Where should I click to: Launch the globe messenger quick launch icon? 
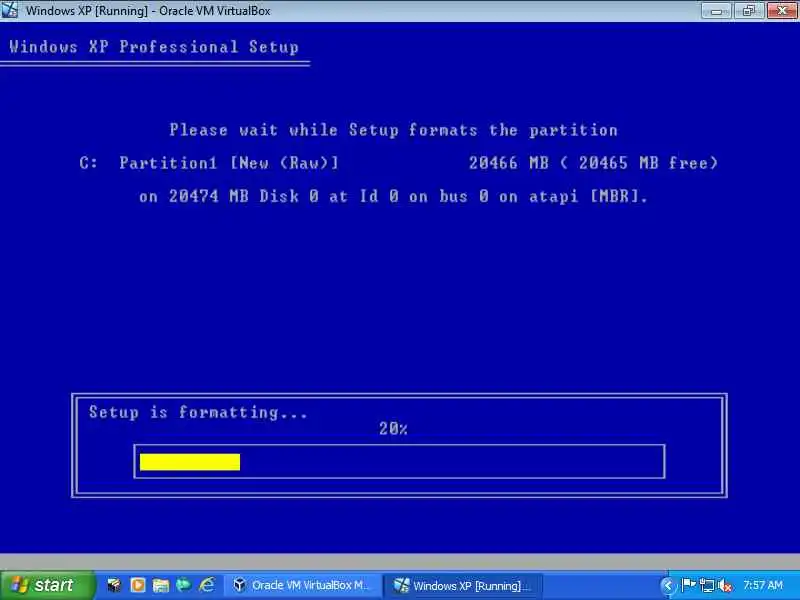coord(184,585)
